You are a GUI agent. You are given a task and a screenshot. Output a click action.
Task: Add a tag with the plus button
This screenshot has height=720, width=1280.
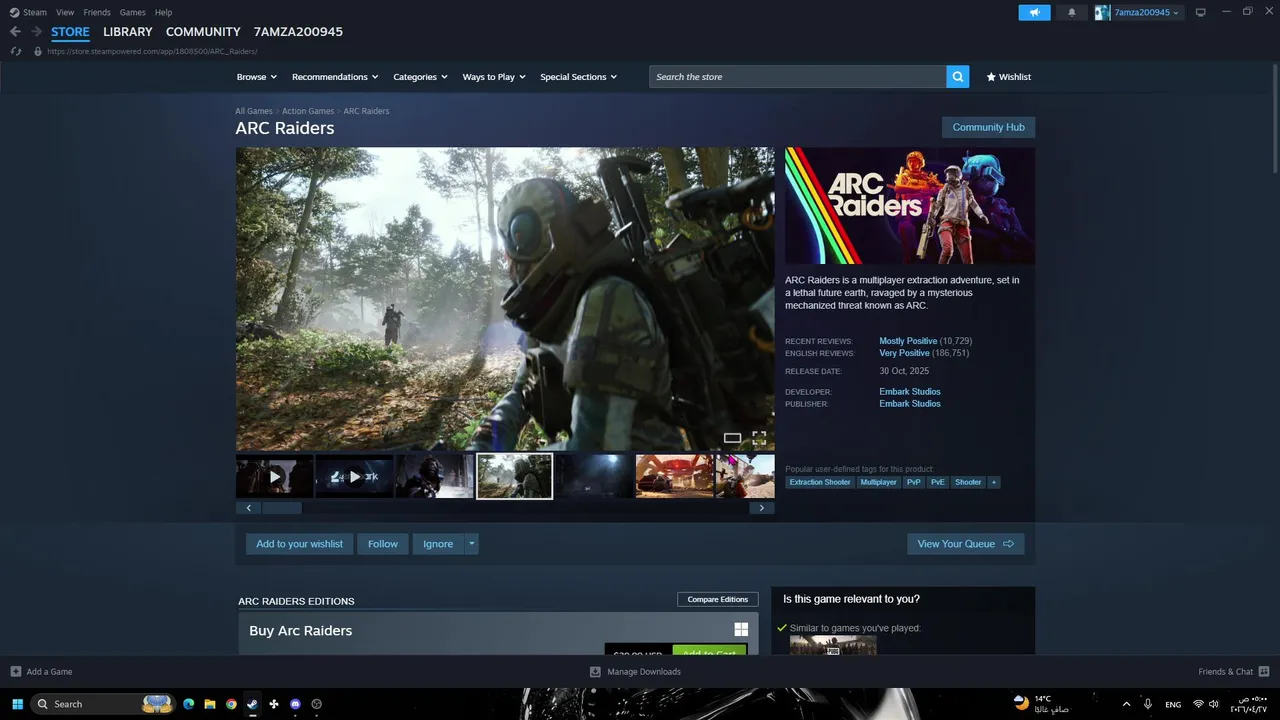[993, 482]
